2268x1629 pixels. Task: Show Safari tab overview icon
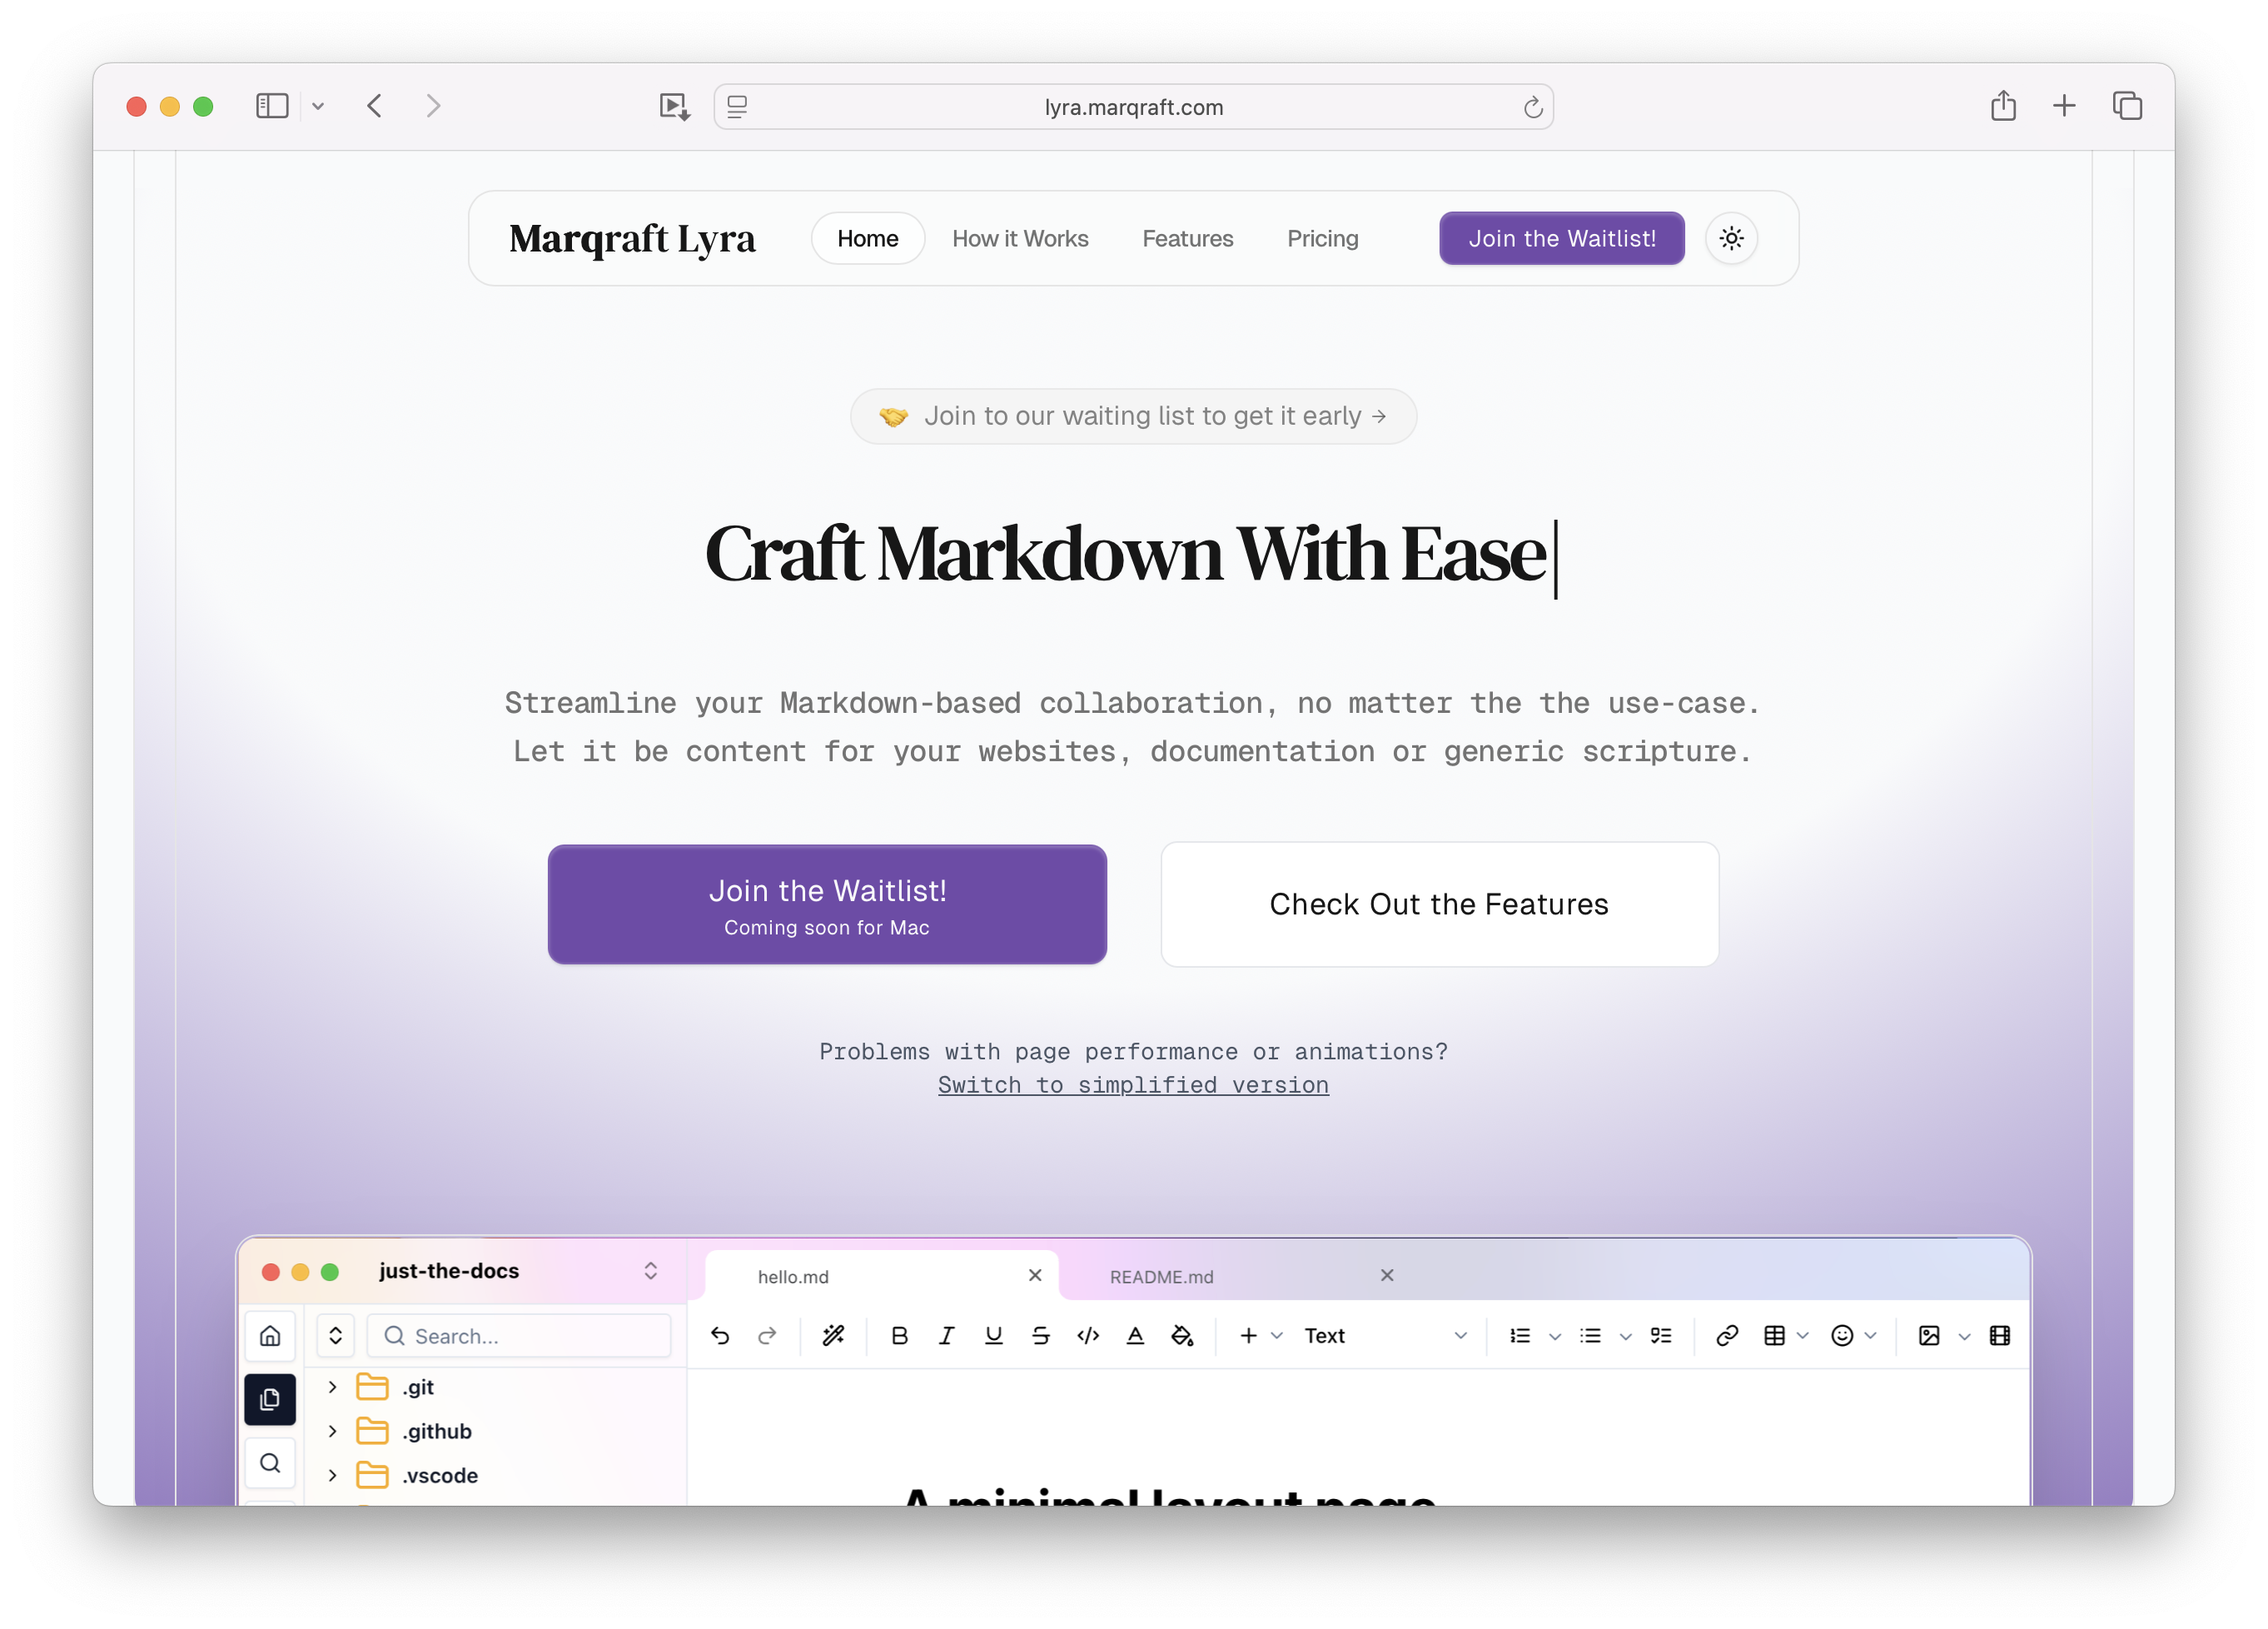coord(2127,106)
